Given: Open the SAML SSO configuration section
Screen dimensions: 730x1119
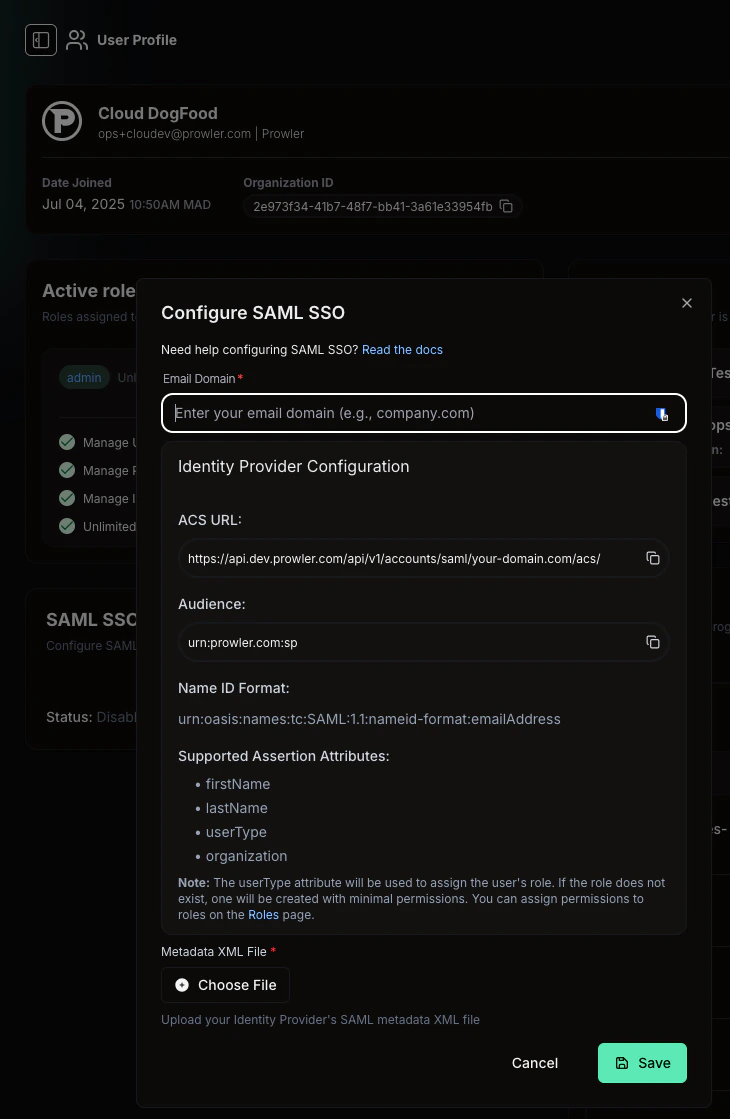Looking at the screenshot, I should pyautogui.click(x=83, y=619).
